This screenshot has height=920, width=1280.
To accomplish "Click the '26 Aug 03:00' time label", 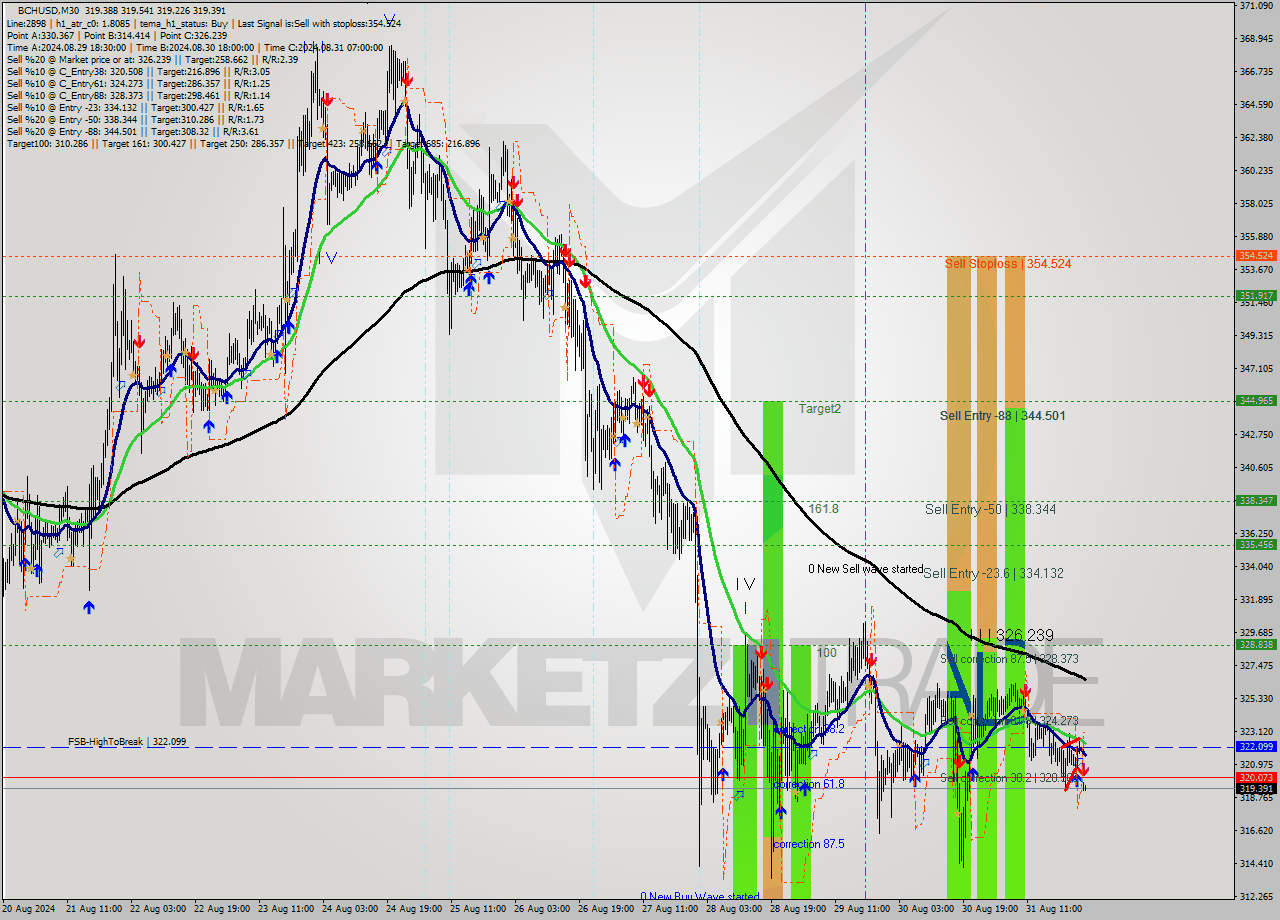I will [541, 910].
